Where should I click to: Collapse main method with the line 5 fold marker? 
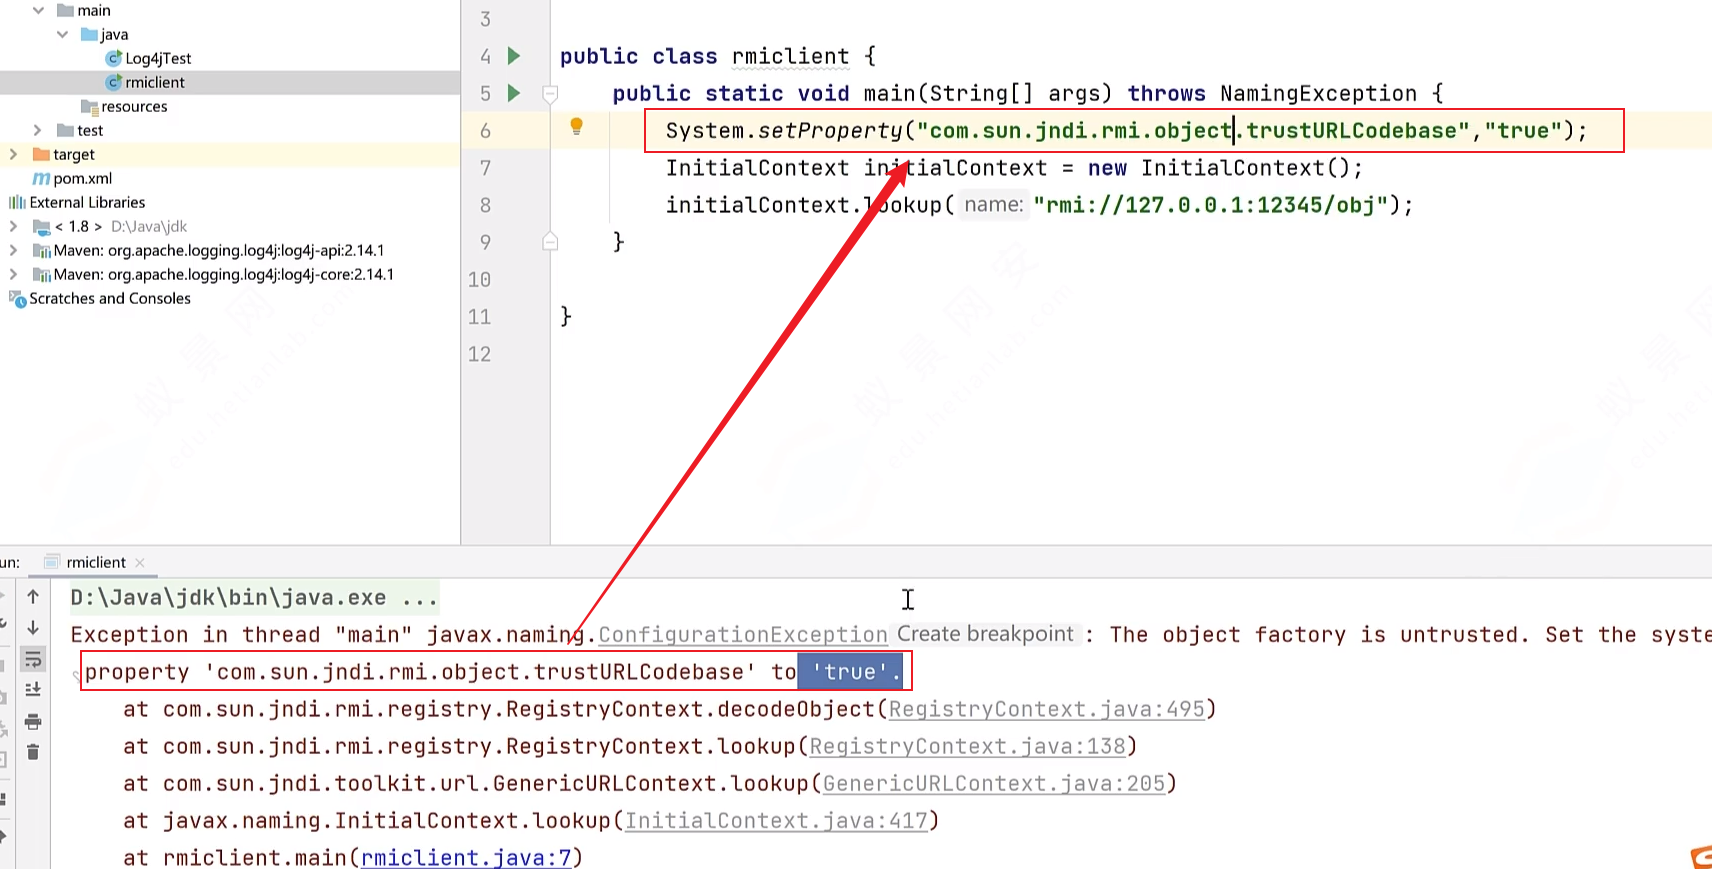coord(550,93)
